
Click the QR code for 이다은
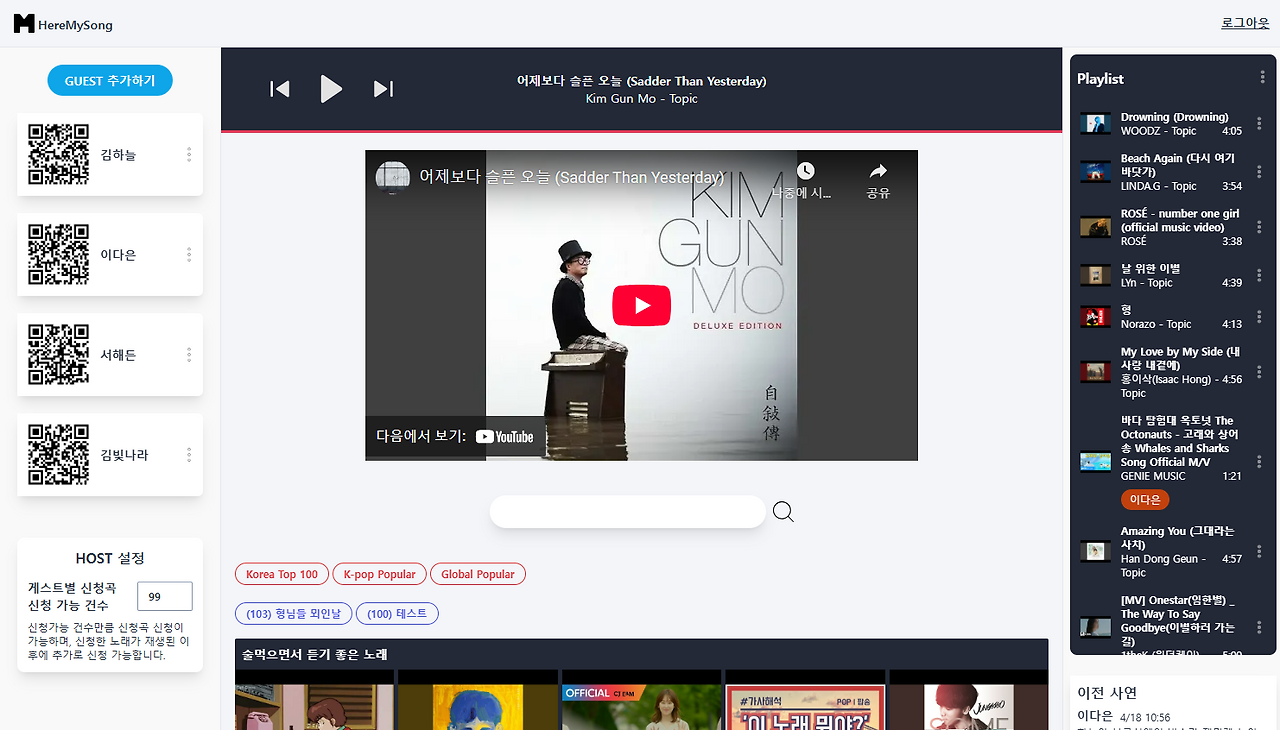[58, 254]
